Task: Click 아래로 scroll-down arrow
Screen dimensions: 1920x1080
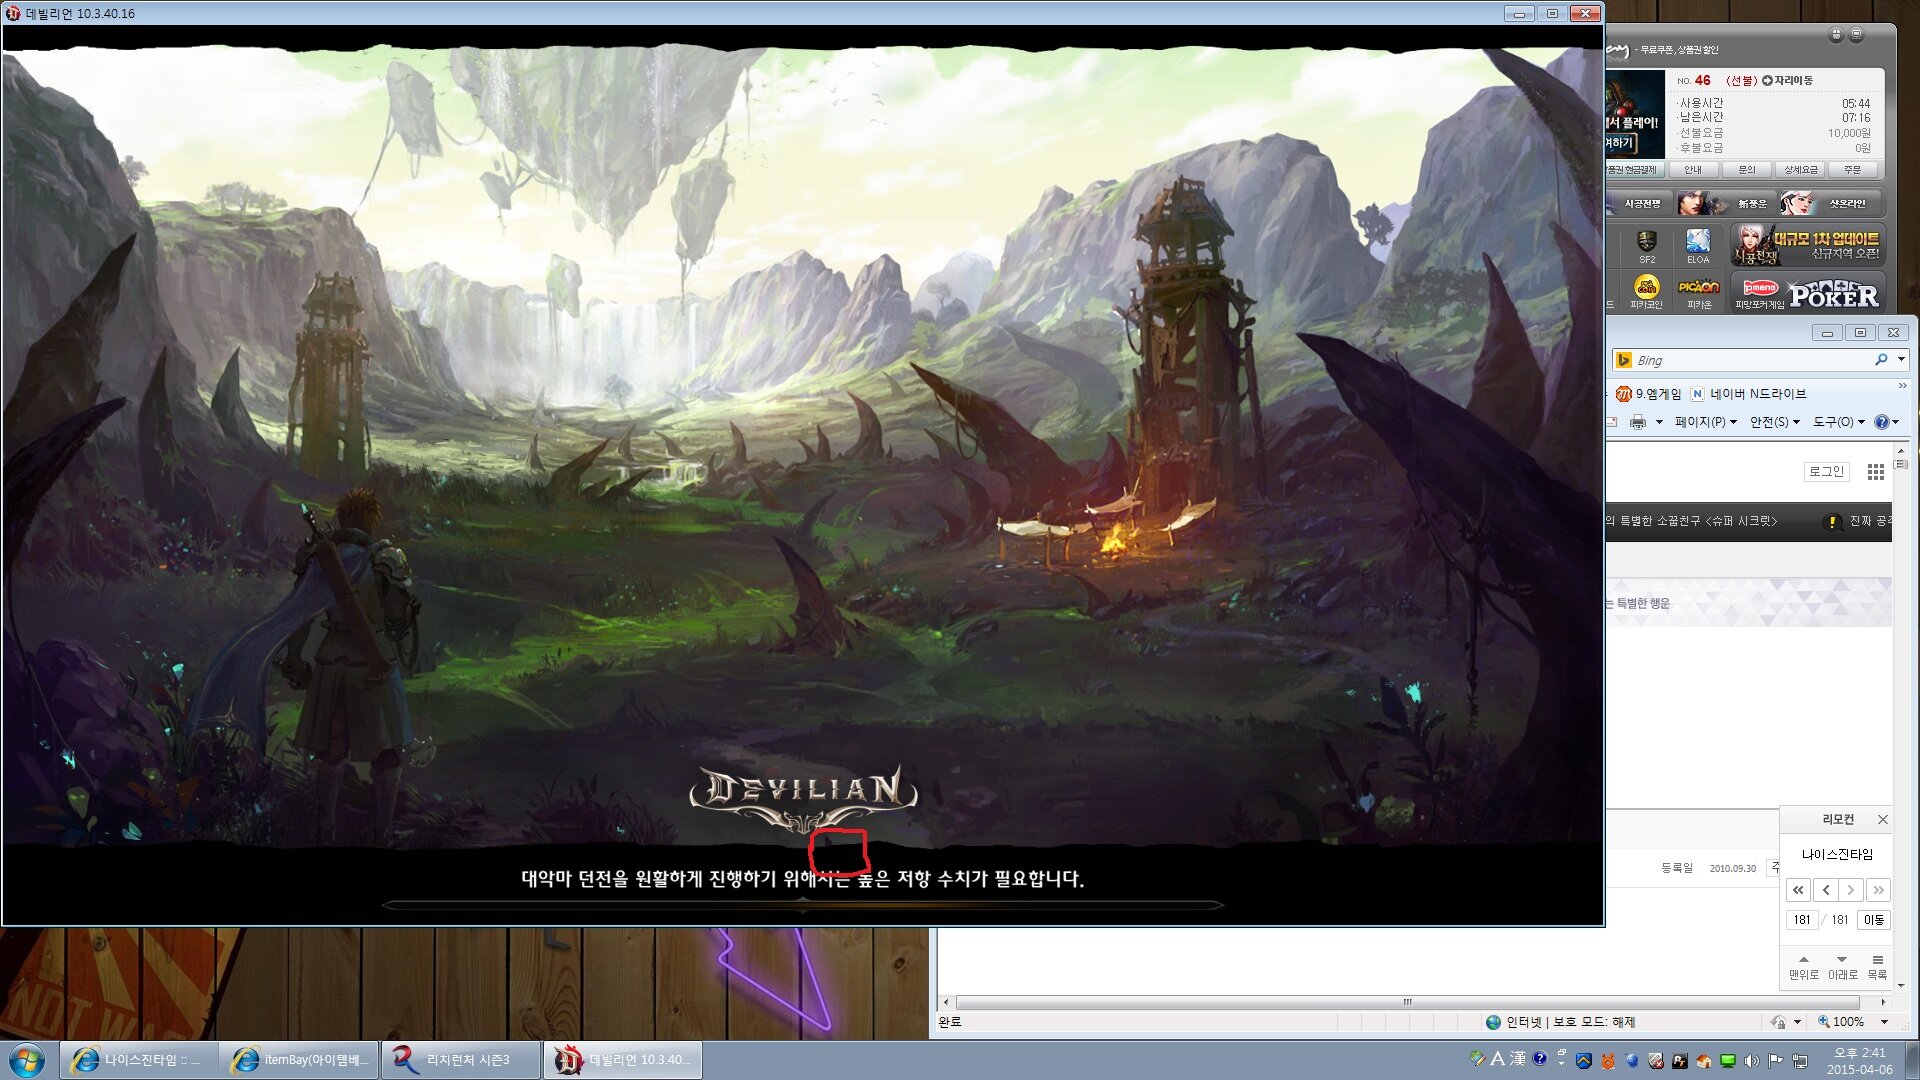Action: (x=1842, y=960)
